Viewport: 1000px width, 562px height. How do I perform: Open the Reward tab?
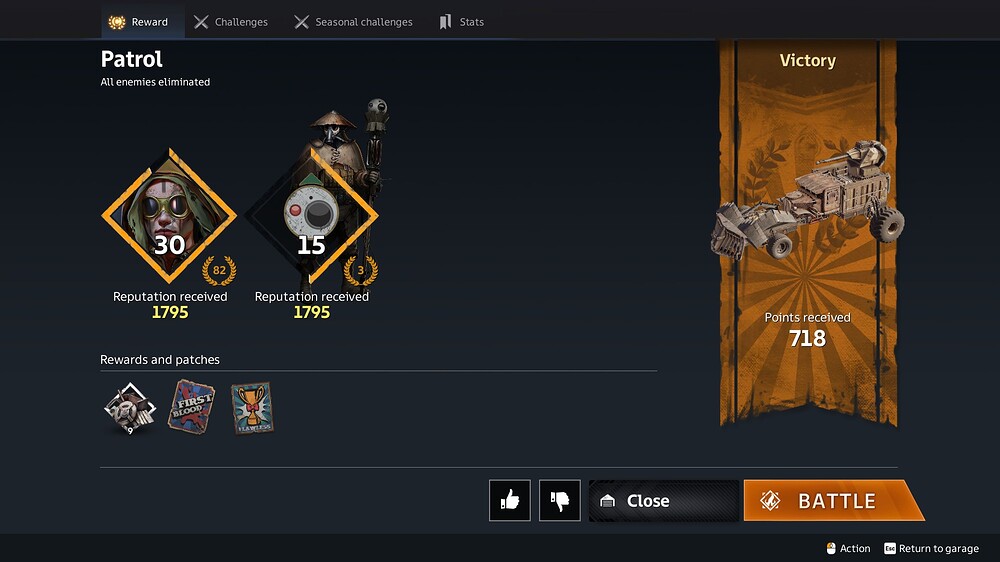tap(138, 22)
